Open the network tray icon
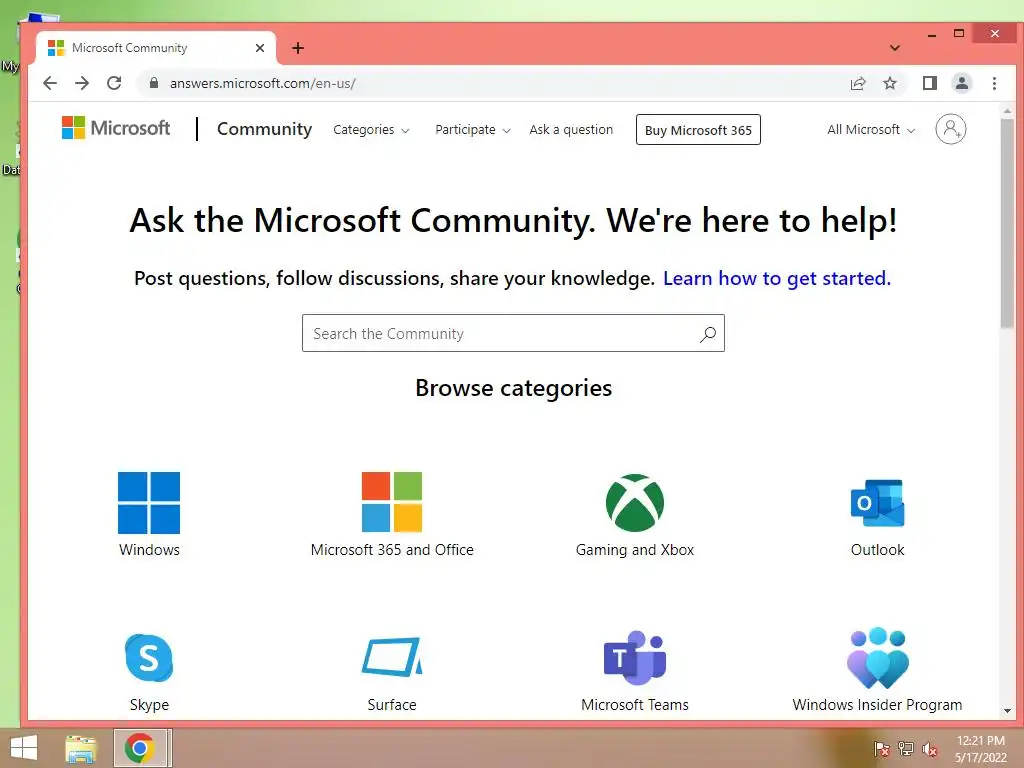 906,749
